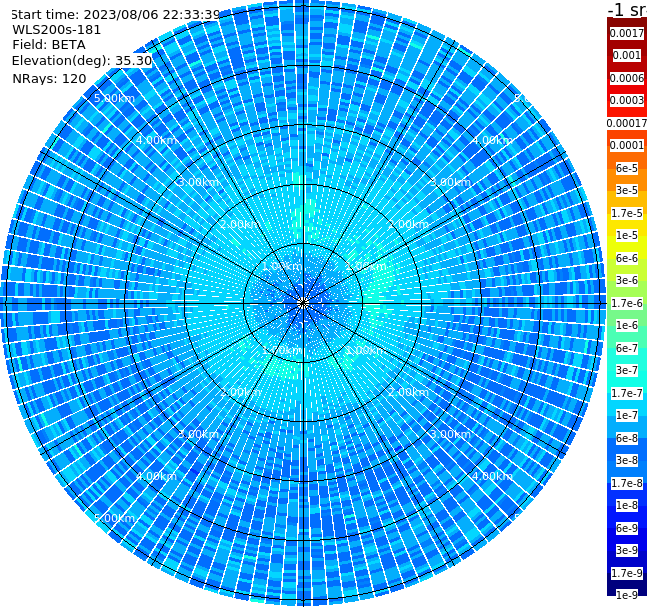Click the NRays: 120 label
The image size is (647, 607).
pyautogui.click(x=49, y=78)
